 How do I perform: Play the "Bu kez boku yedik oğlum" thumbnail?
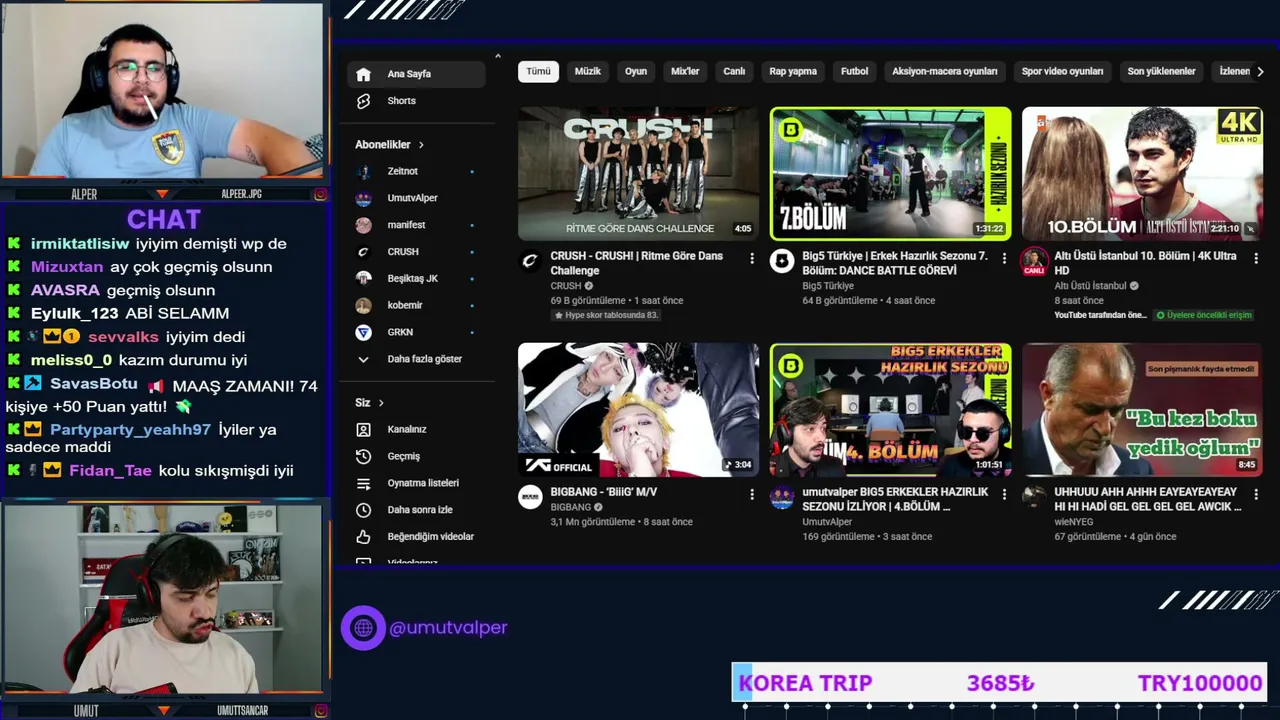coord(1142,410)
